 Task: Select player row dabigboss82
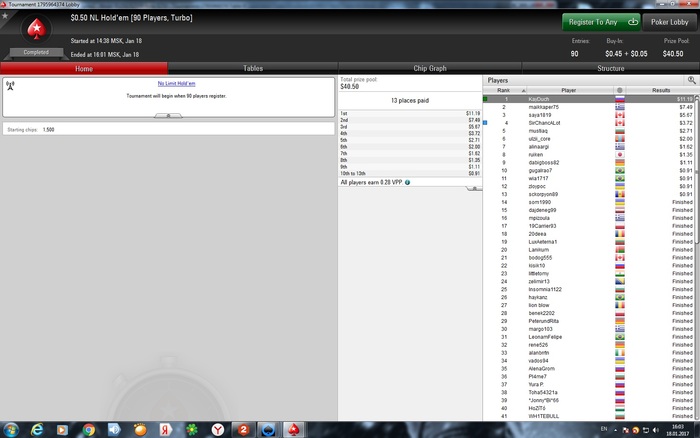tap(588, 163)
